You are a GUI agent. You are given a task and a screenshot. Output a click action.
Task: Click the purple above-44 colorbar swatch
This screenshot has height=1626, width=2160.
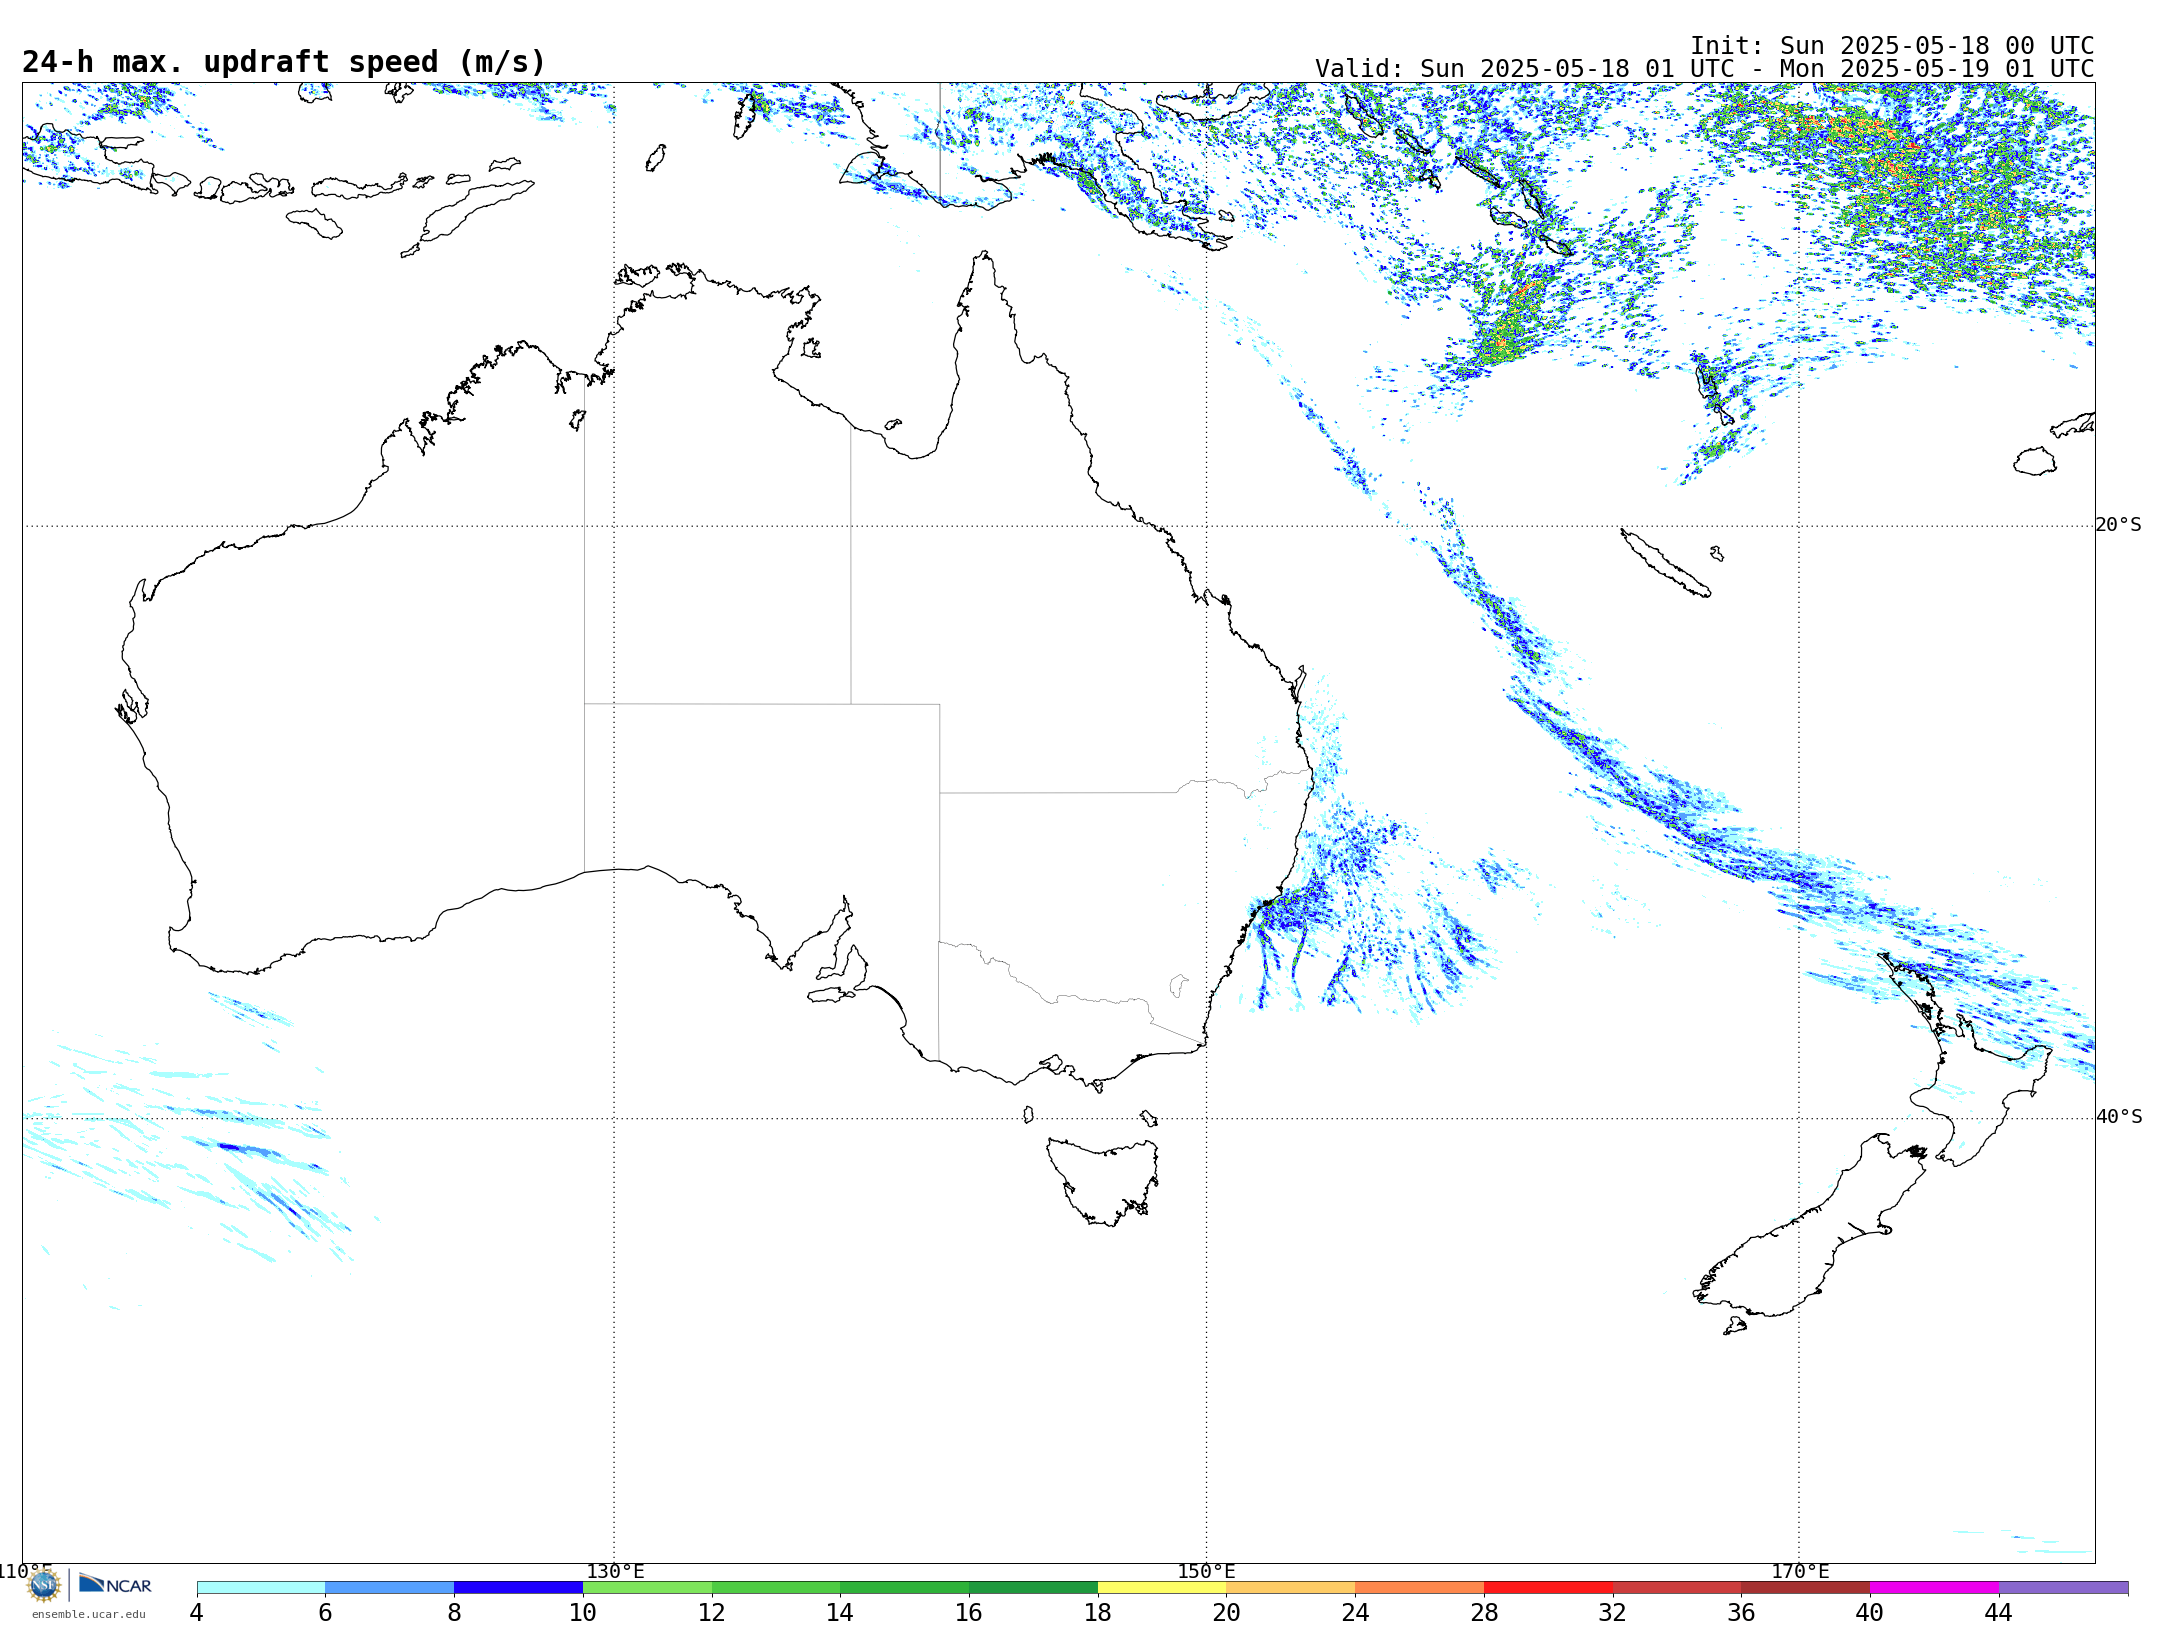point(2063,1588)
